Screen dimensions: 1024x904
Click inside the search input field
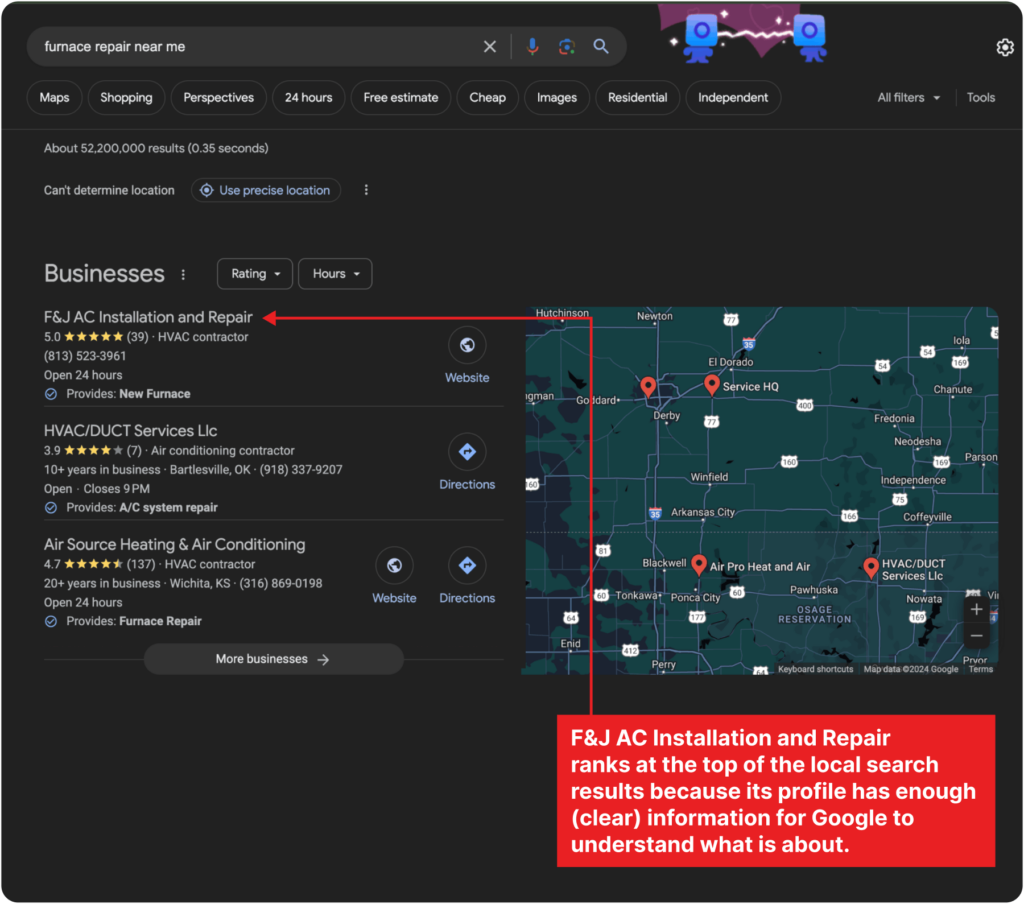pos(250,46)
